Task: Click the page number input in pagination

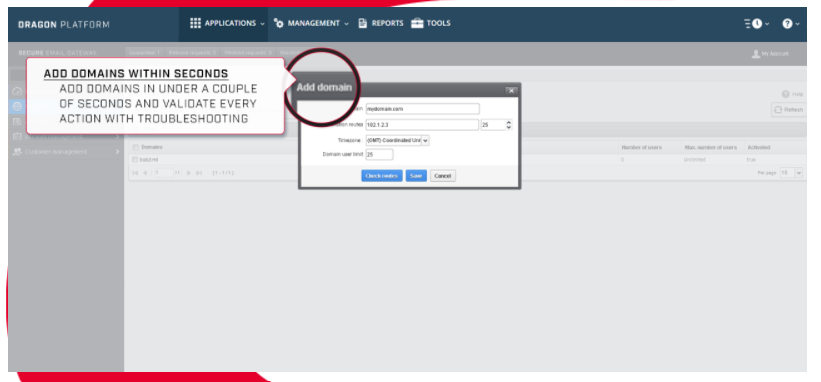Action: coord(164,173)
